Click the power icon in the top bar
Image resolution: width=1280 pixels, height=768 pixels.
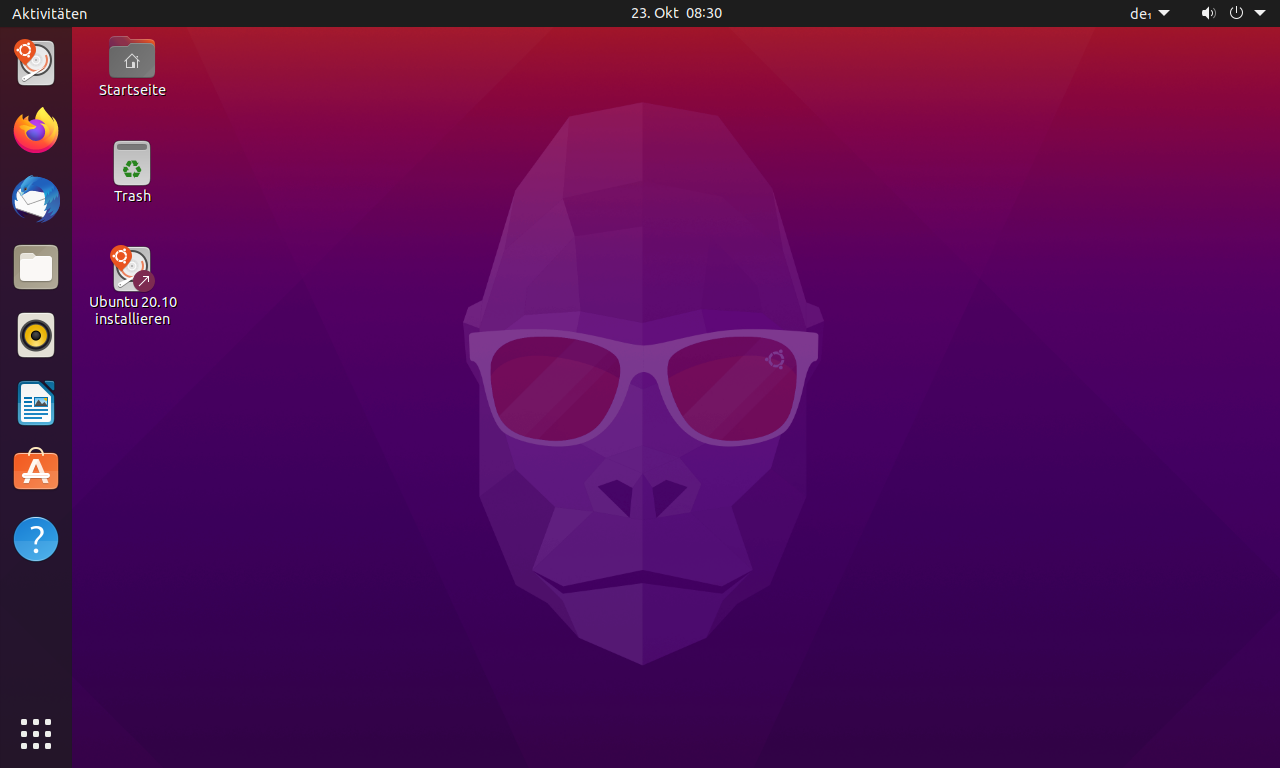1236,13
